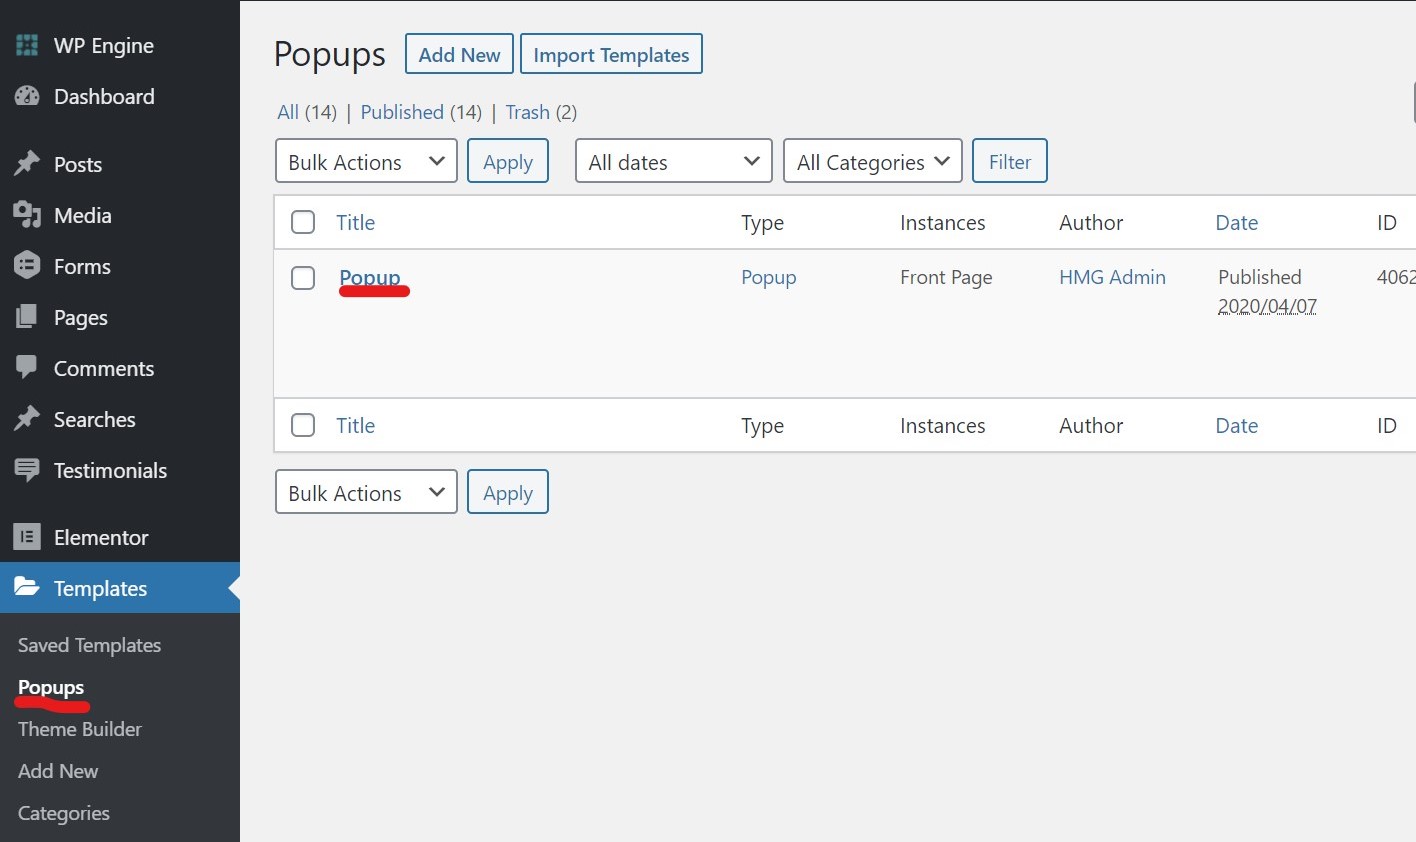Viewport: 1416px width, 842px height.
Task: Click the Testimonials chat icon
Action: tap(27, 470)
